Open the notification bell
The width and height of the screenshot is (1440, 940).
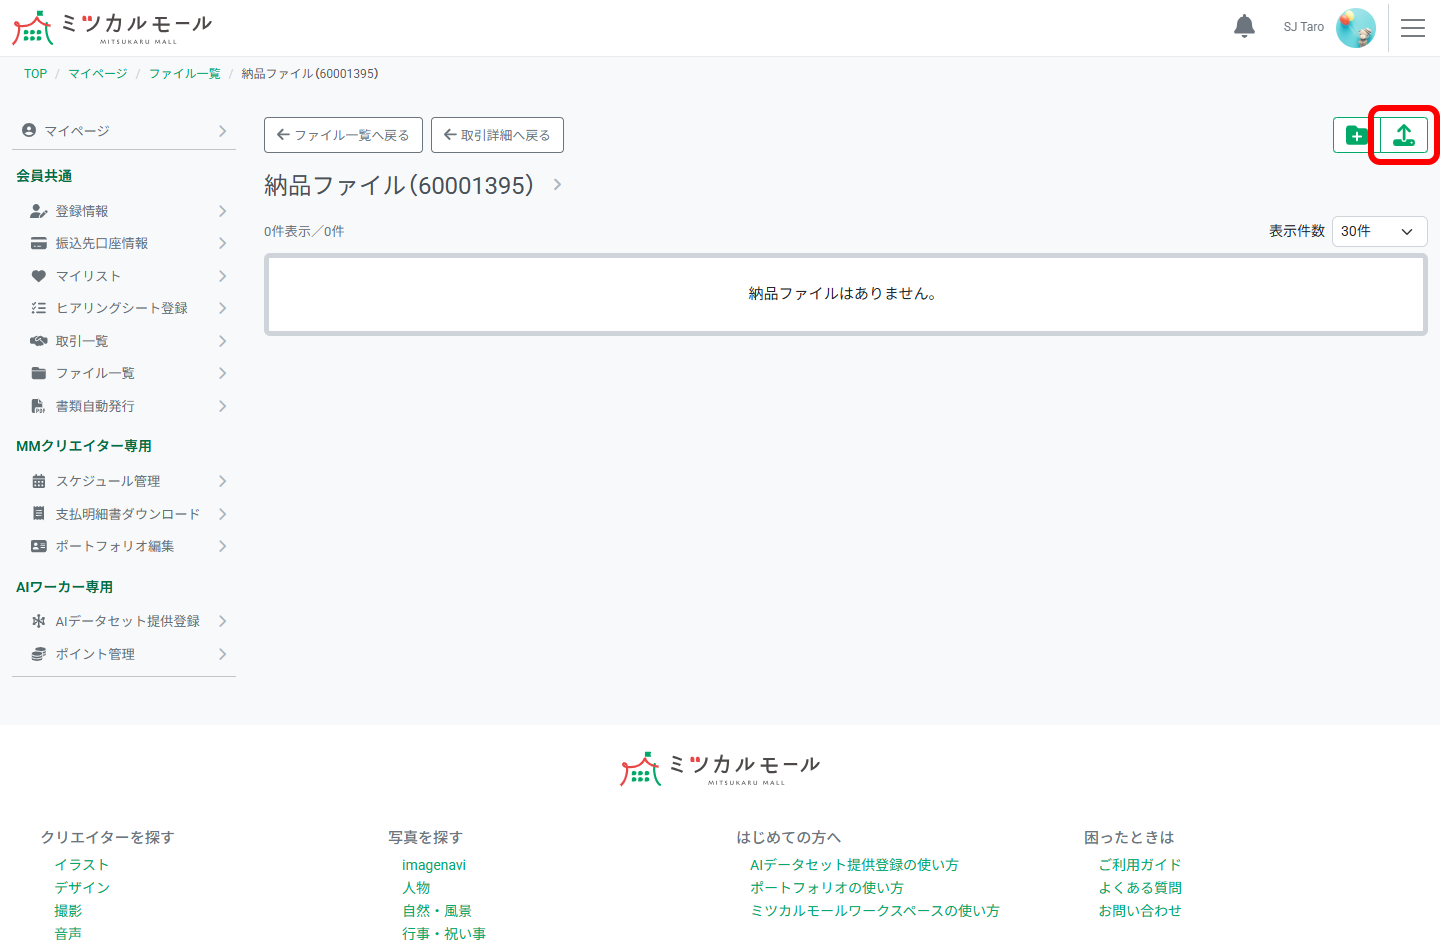click(1244, 27)
